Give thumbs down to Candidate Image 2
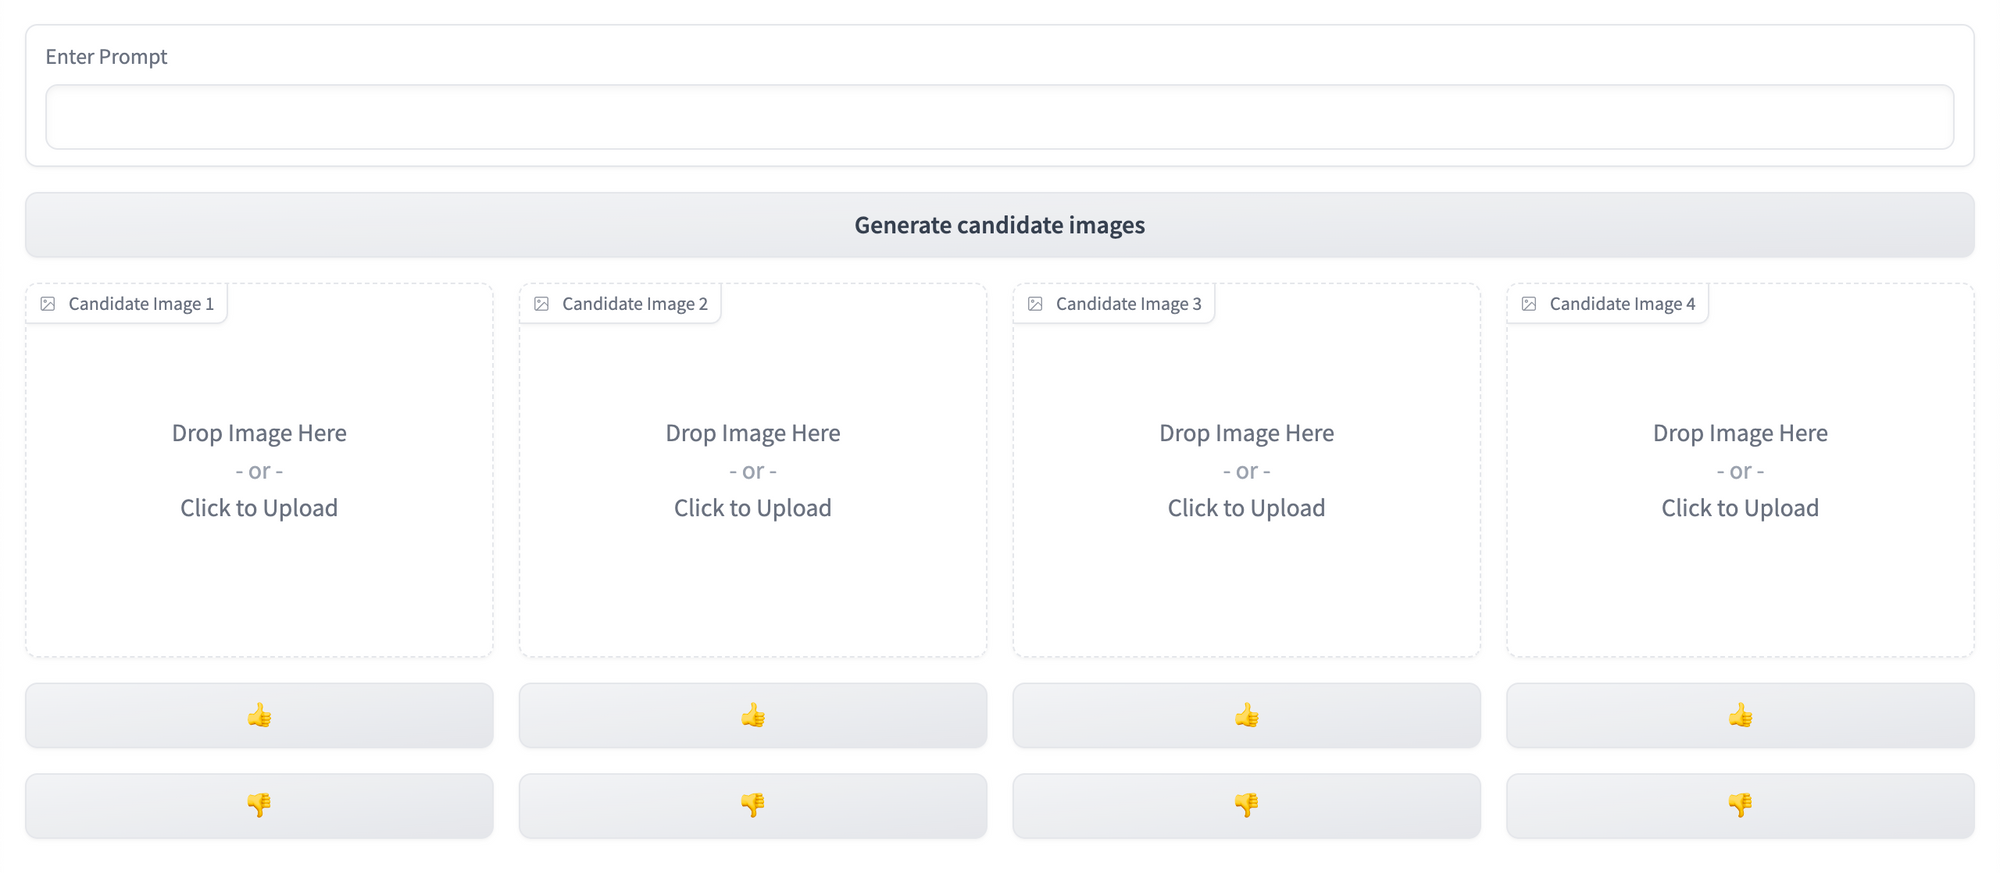Image resolution: width=2000 pixels, height=873 pixels. tap(753, 805)
